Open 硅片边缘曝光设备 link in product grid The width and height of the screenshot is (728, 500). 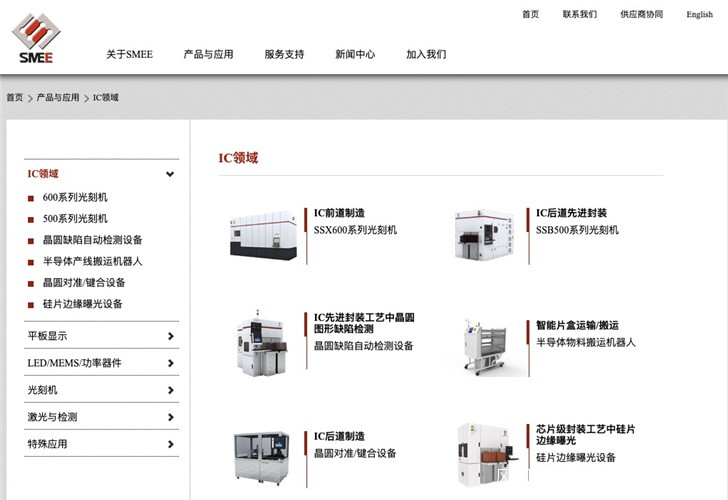pyautogui.click(x=576, y=457)
